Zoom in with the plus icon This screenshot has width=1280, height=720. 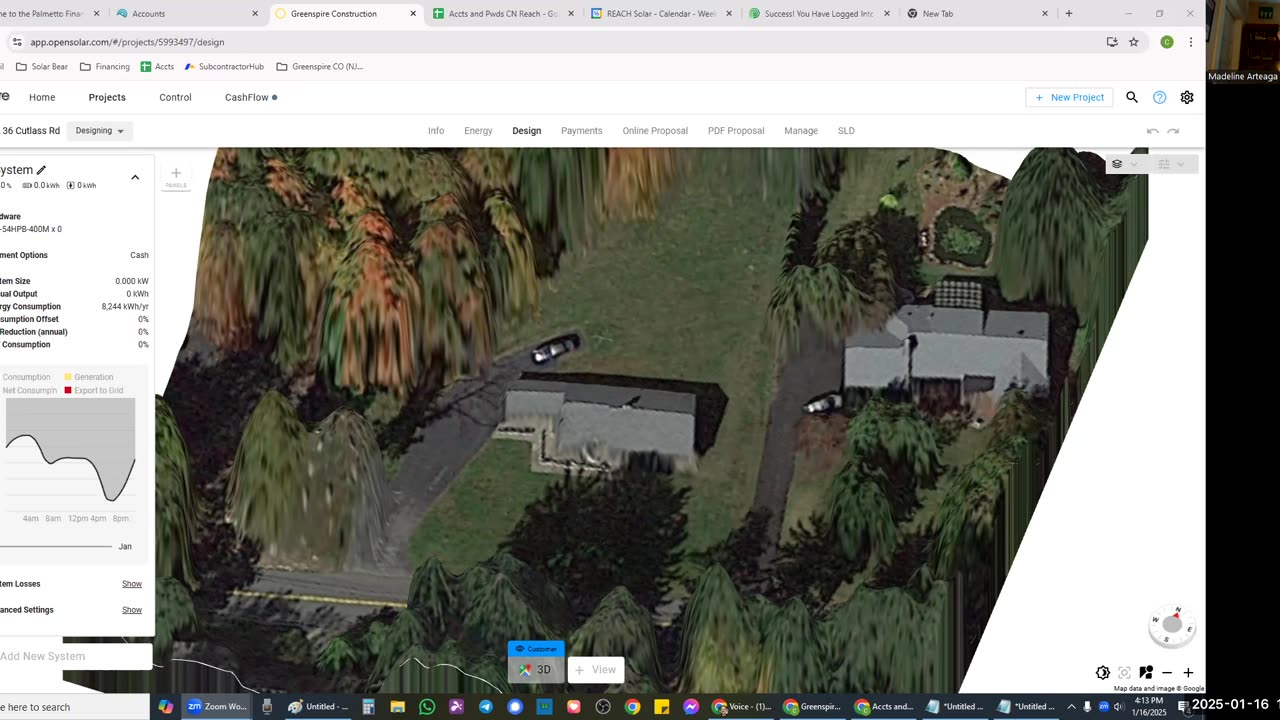(x=1188, y=673)
